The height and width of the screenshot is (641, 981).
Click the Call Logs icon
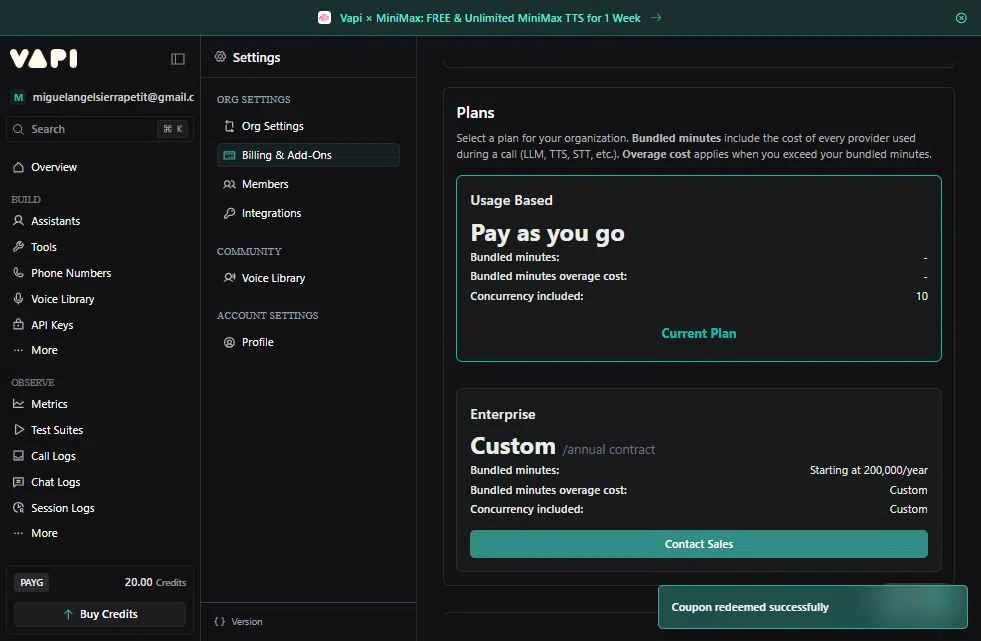tap(19, 456)
